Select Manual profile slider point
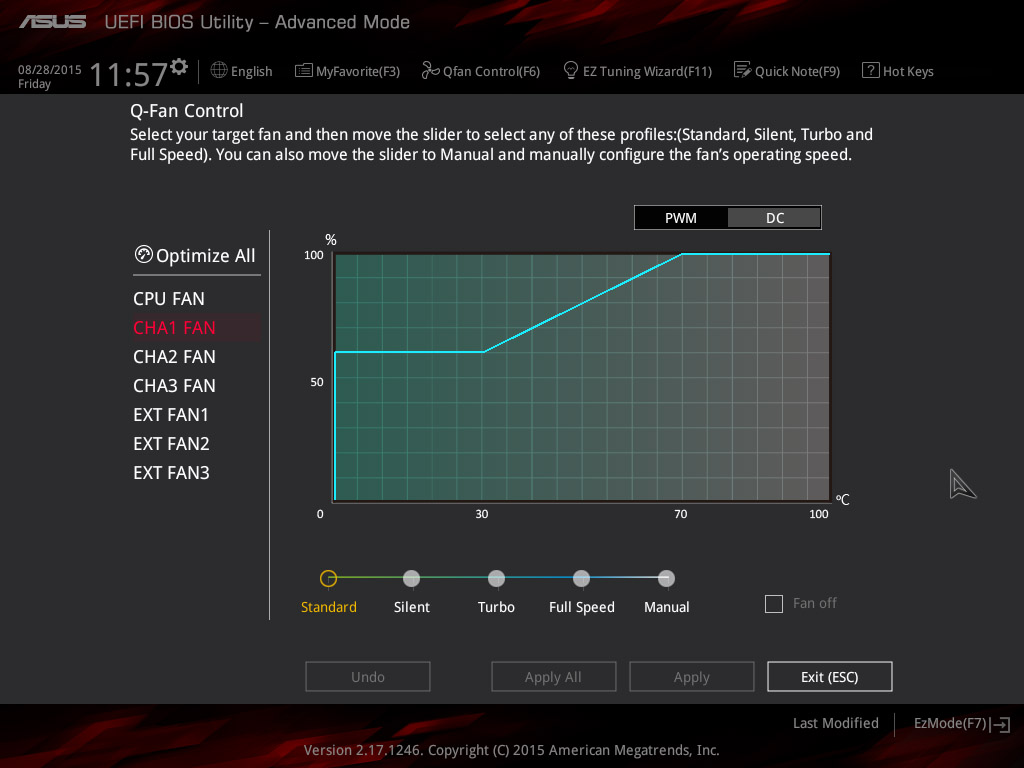 (x=666, y=578)
